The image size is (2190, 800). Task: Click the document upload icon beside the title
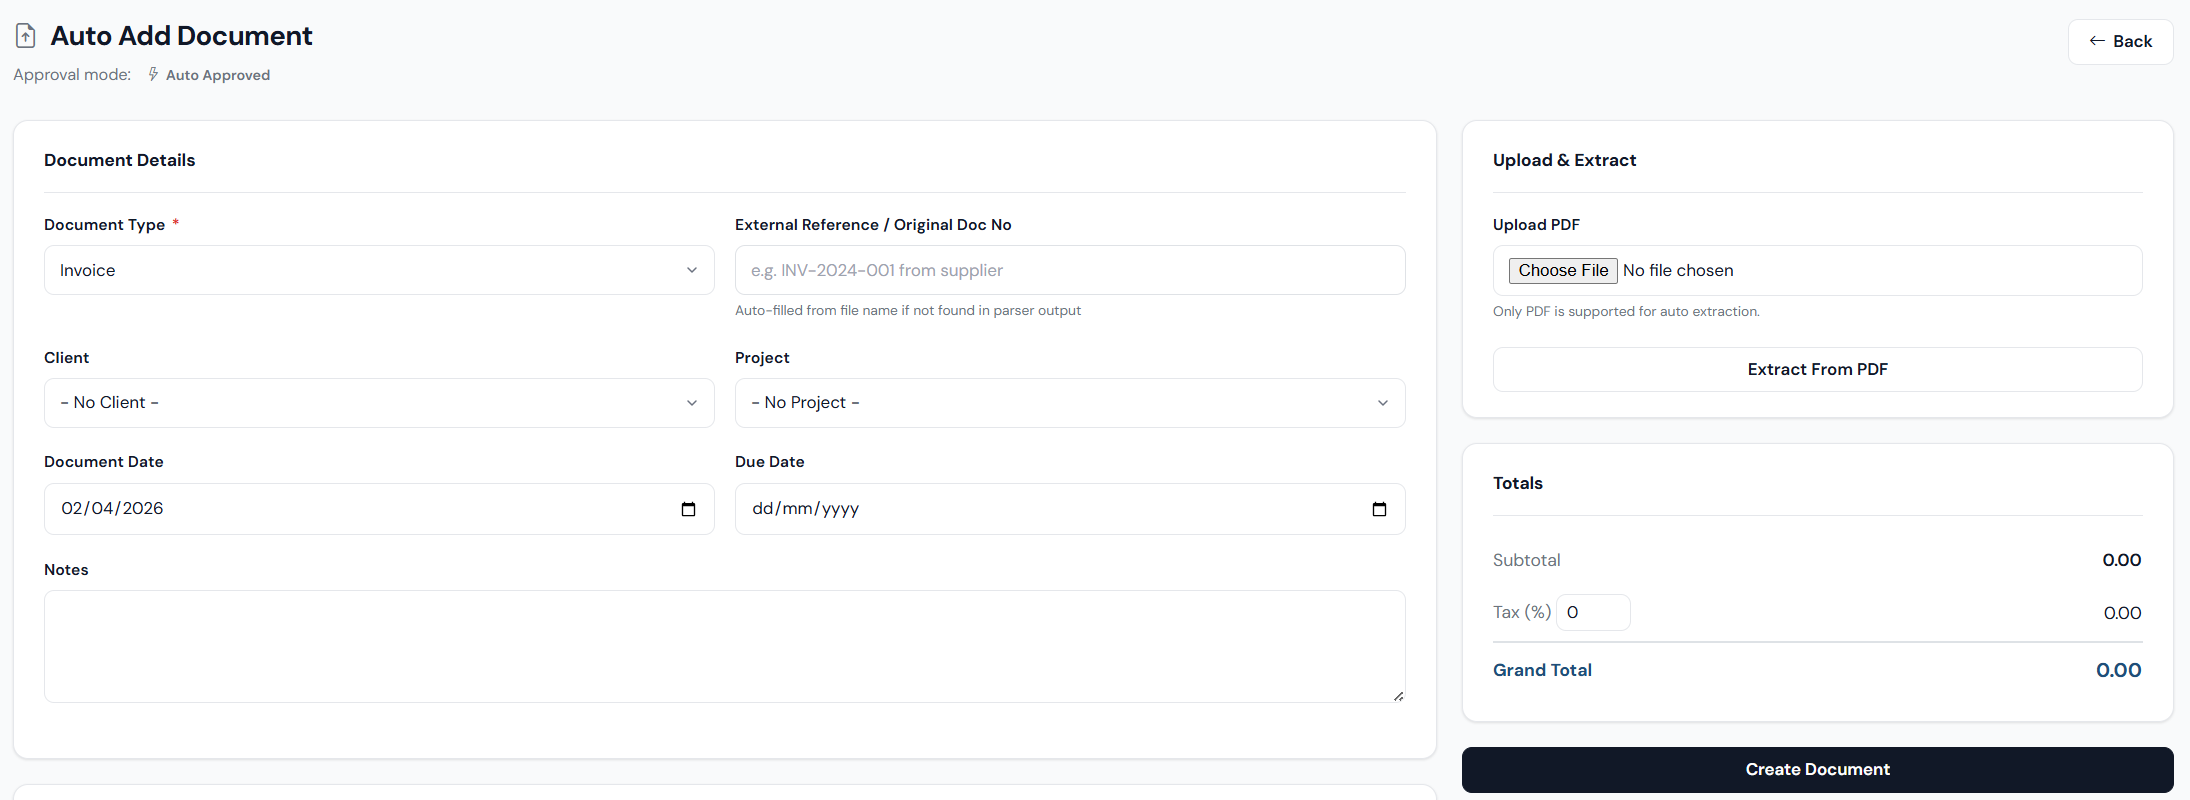pyautogui.click(x=25, y=35)
